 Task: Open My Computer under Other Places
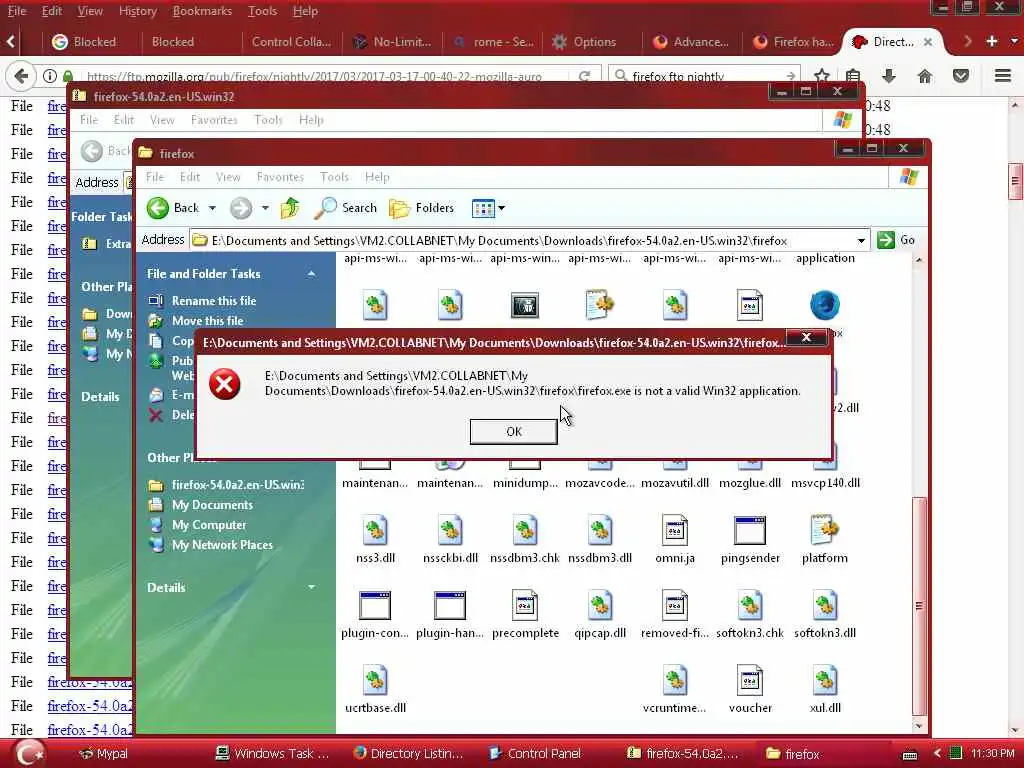[208, 525]
